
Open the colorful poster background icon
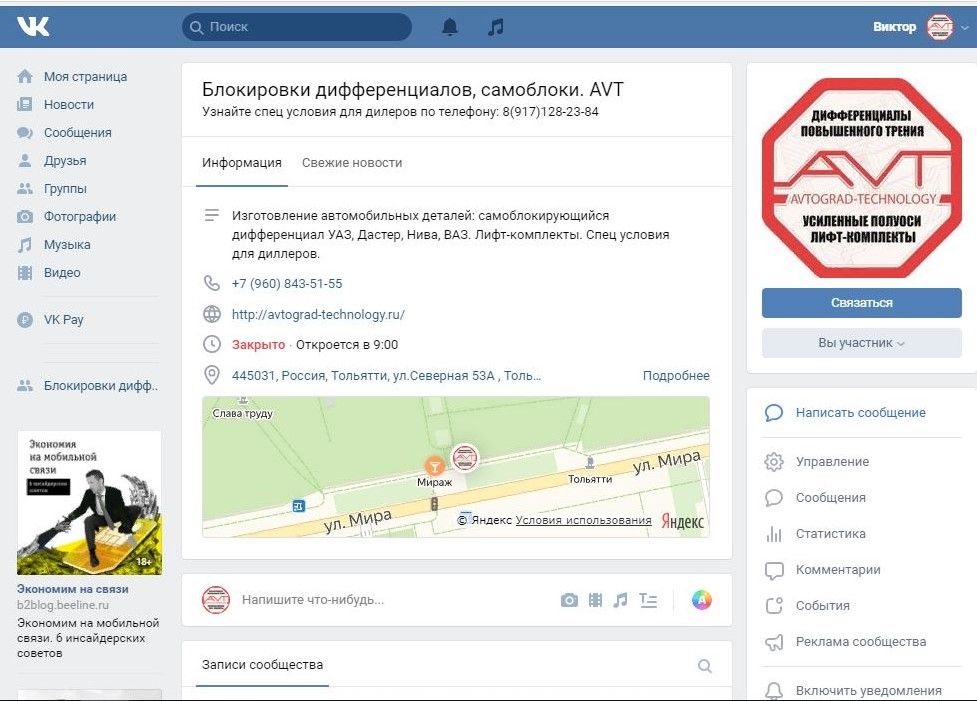[x=702, y=600]
